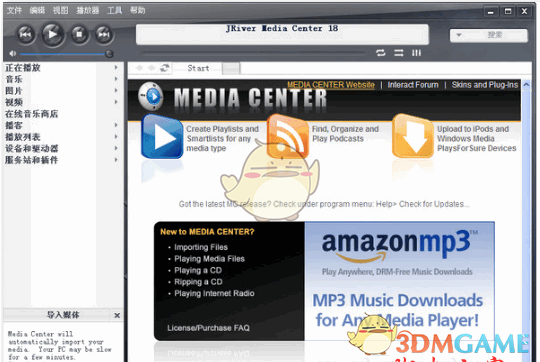This screenshot has height=362, width=540.
Task: Click the blank tab next to Start
Action: (x=231, y=68)
